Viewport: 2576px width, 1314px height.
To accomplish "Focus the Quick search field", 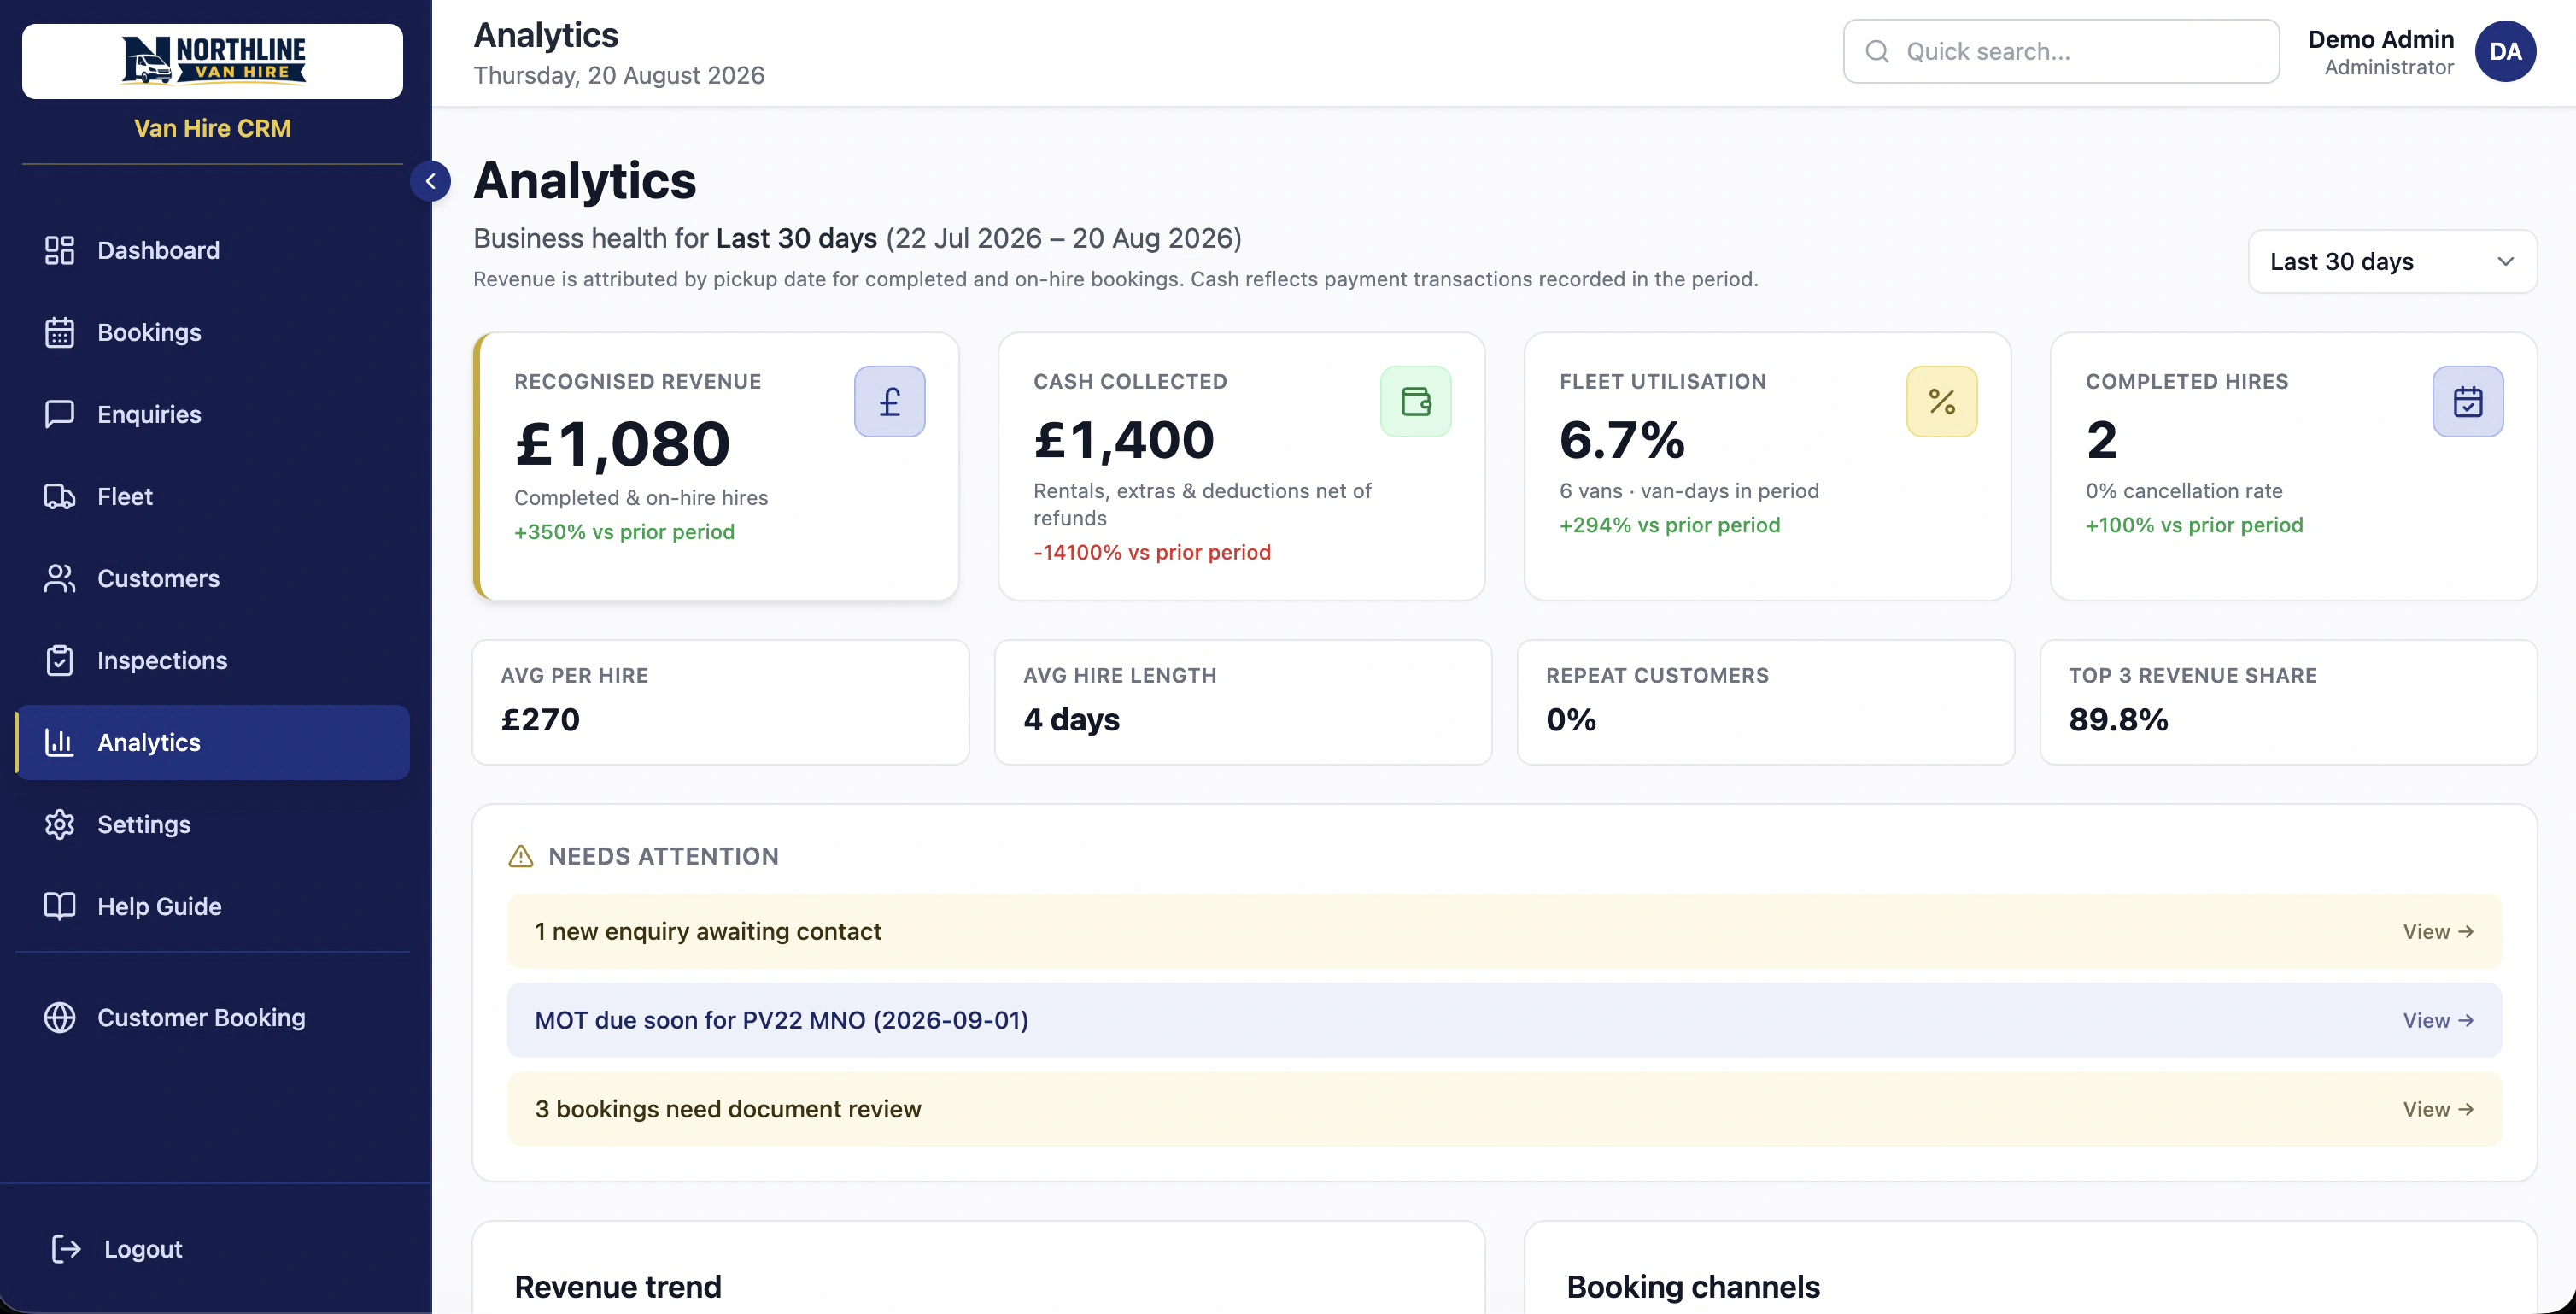I will pyautogui.click(x=2061, y=51).
